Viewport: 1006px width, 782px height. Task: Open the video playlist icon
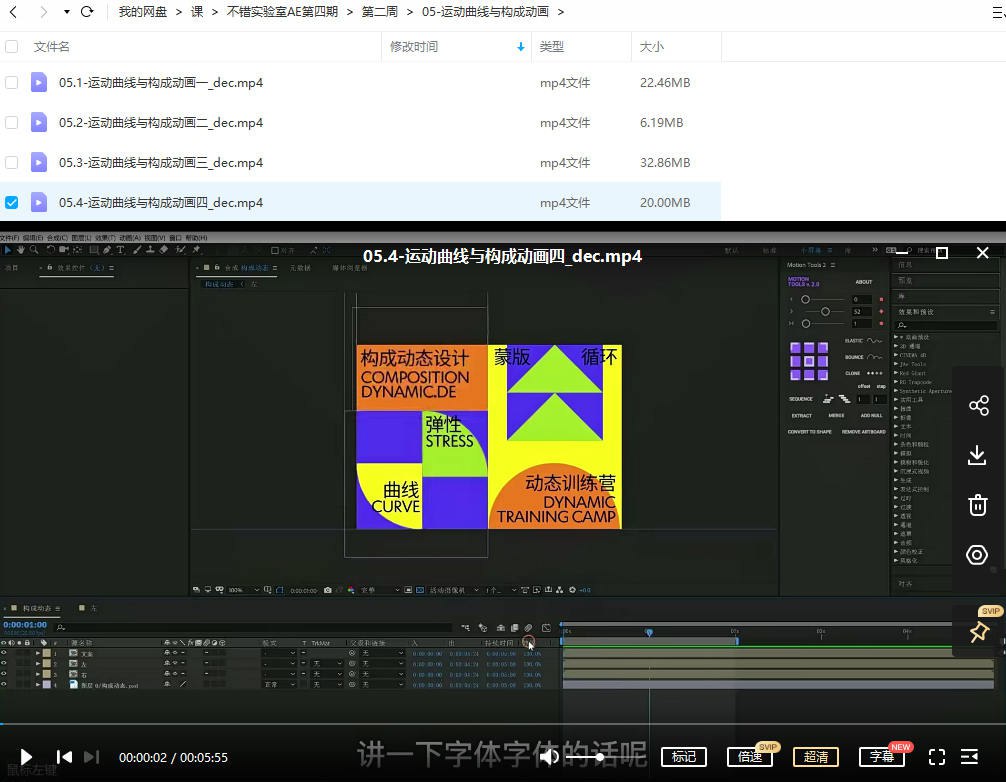click(969, 757)
